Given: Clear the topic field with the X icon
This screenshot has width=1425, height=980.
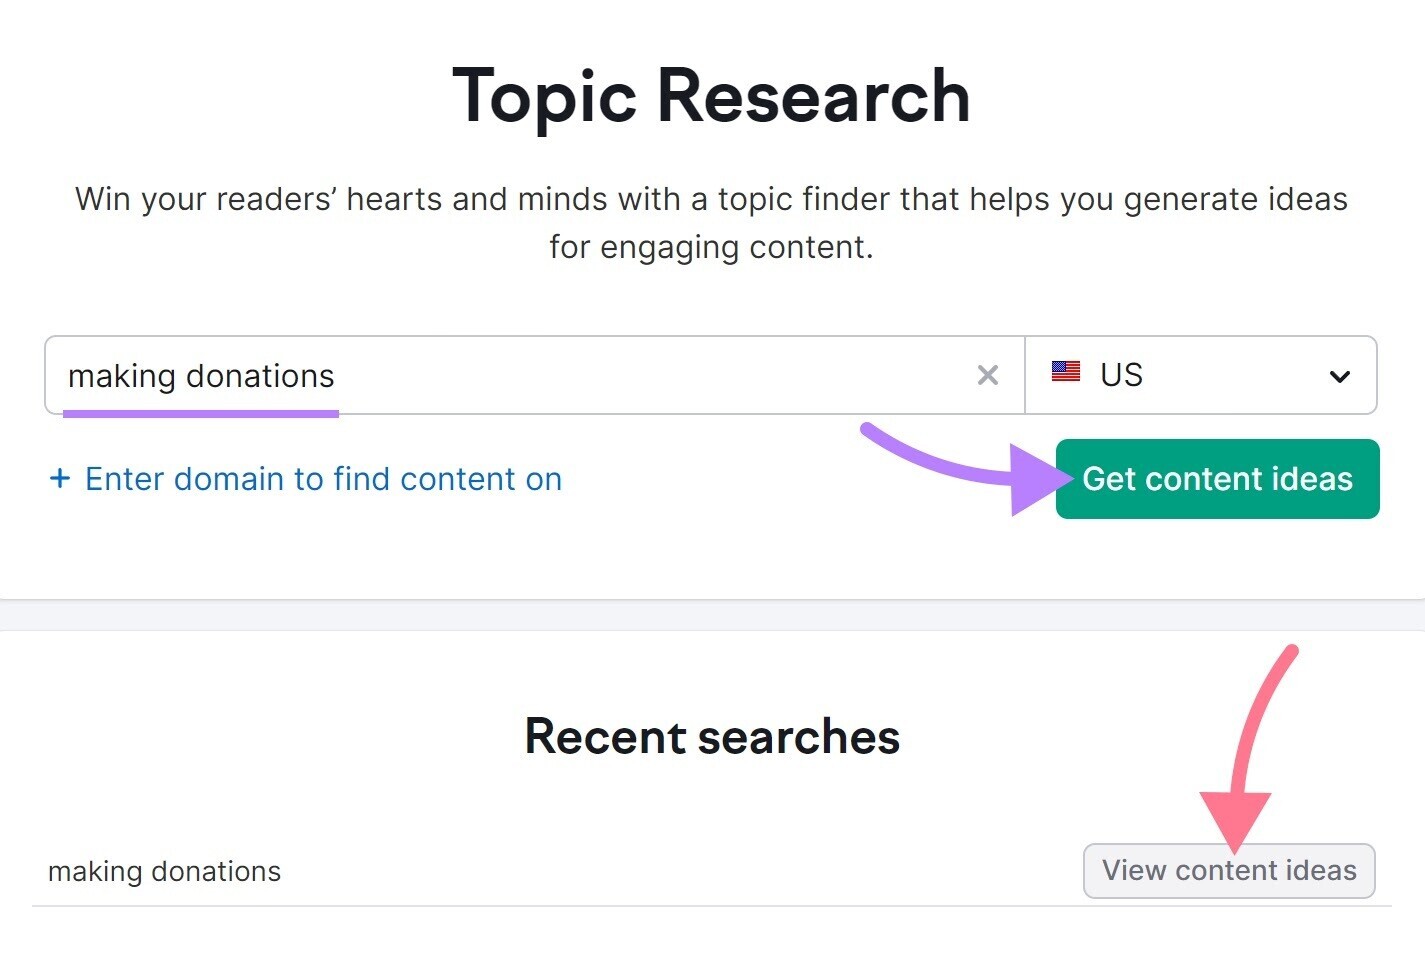Looking at the screenshot, I should point(987,376).
